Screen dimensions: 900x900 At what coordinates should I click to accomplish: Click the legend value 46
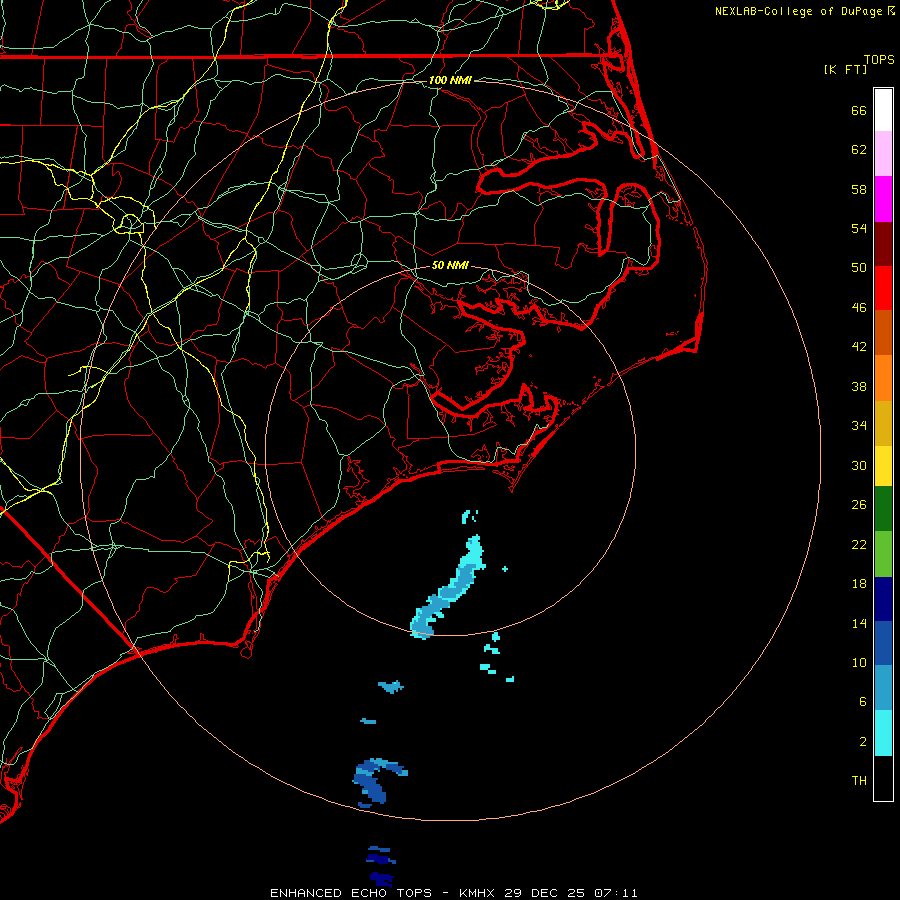859,307
